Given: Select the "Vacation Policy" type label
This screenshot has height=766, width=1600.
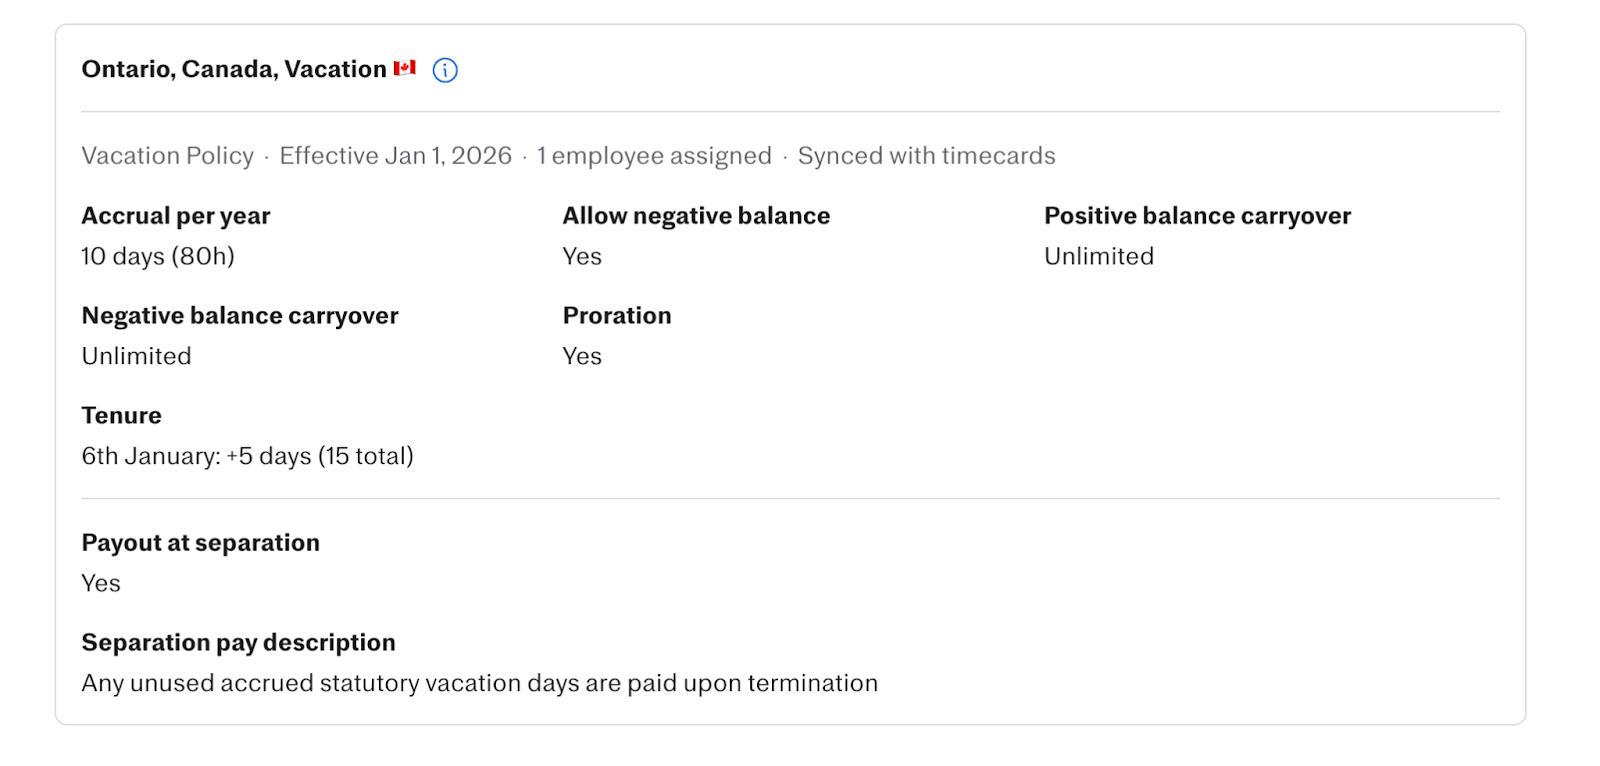Looking at the screenshot, I should pos(168,156).
